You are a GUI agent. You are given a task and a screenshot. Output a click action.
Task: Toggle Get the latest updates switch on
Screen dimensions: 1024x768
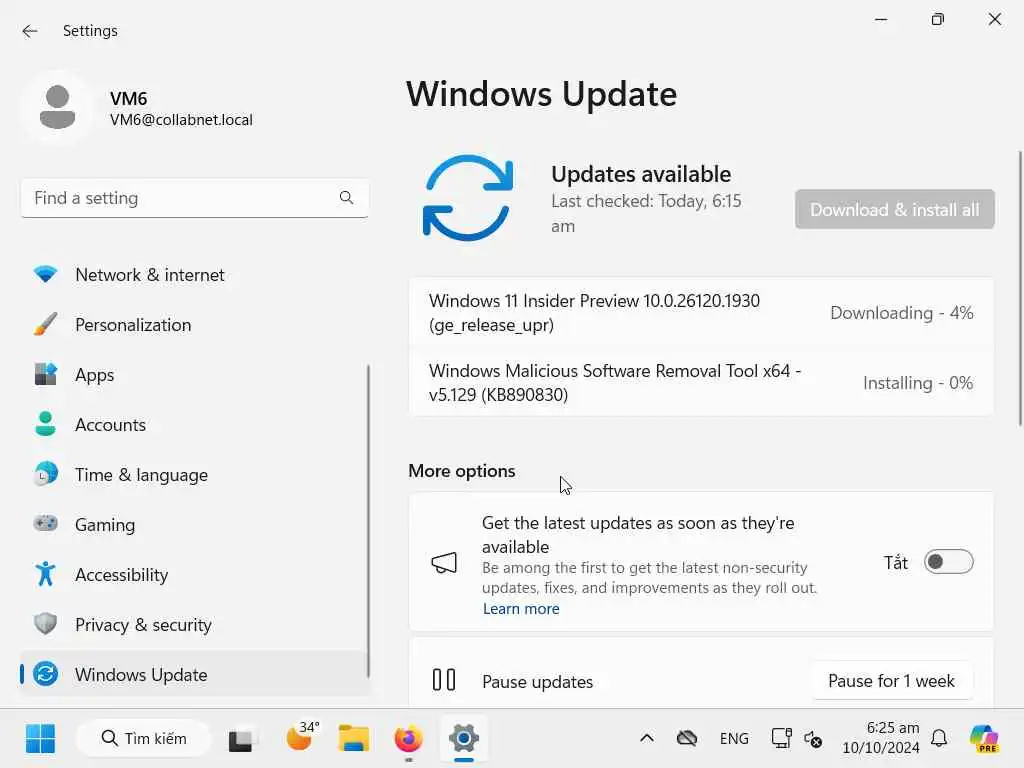(x=948, y=562)
